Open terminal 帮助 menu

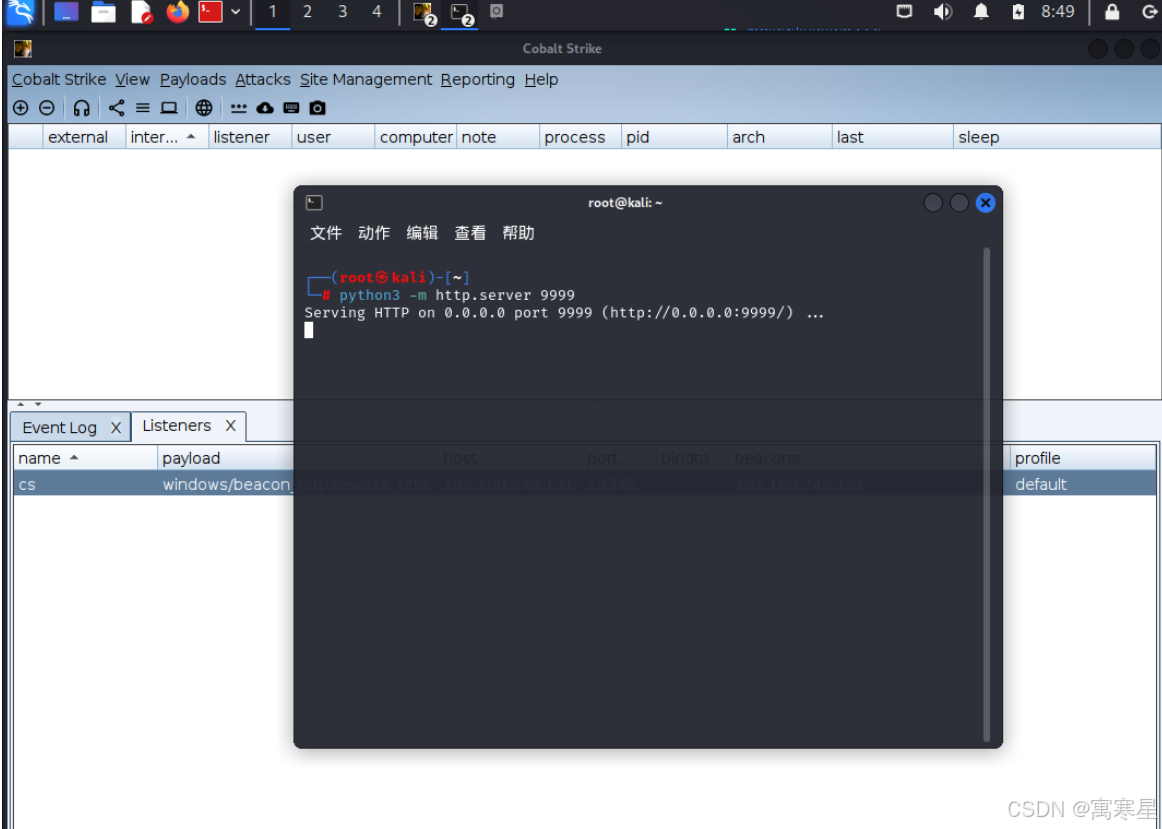518,233
